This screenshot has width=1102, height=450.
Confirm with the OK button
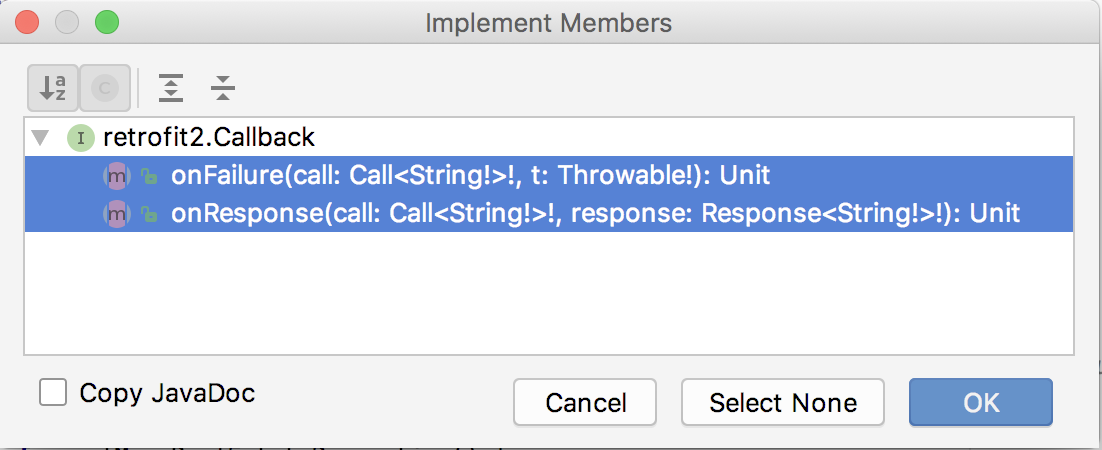pos(980,403)
